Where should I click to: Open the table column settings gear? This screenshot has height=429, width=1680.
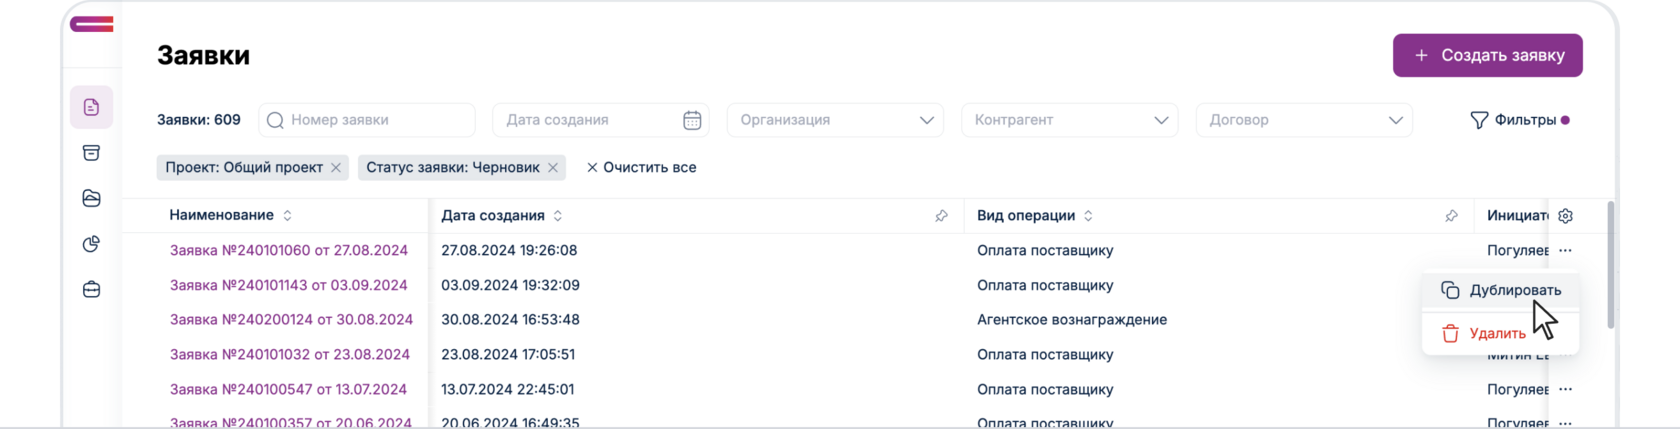coord(1566,216)
